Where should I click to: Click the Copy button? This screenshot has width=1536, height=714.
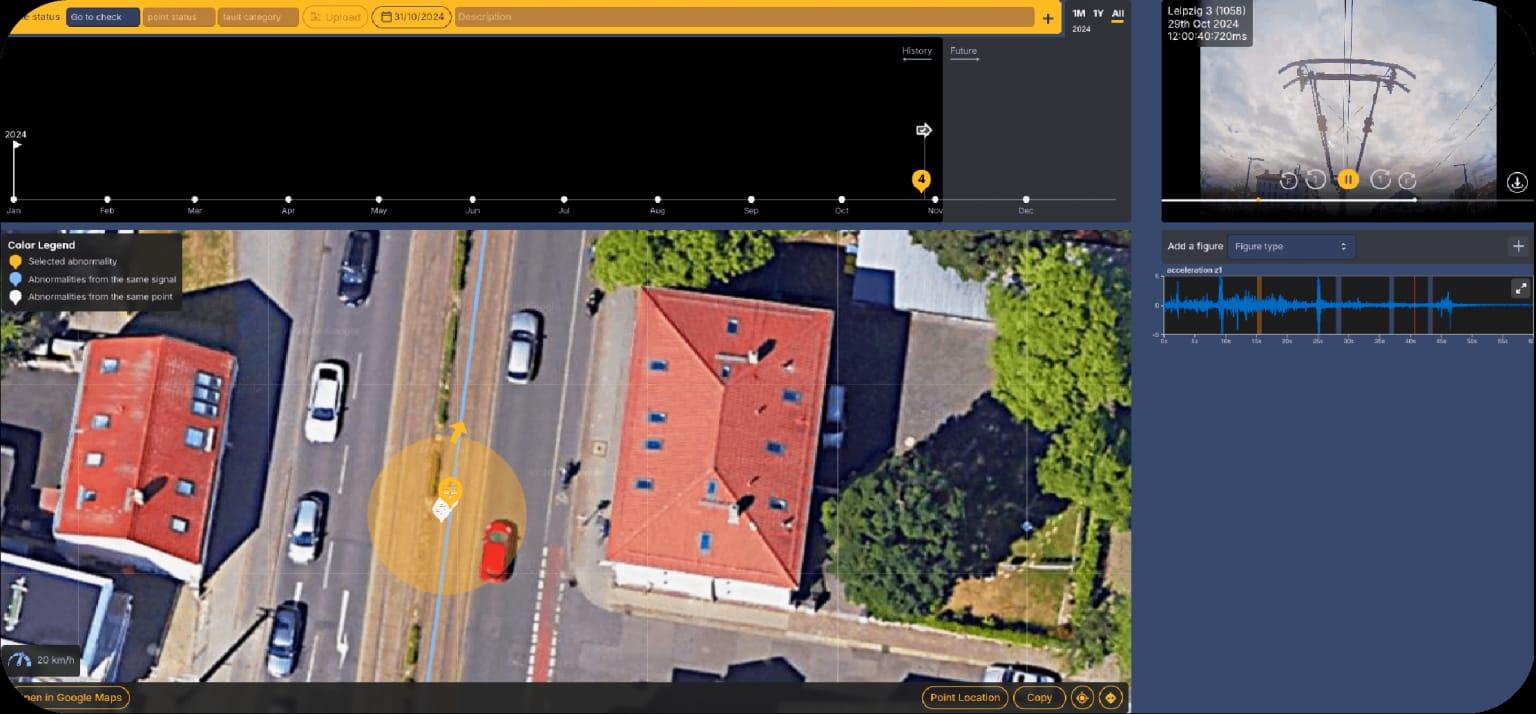(x=1039, y=697)
